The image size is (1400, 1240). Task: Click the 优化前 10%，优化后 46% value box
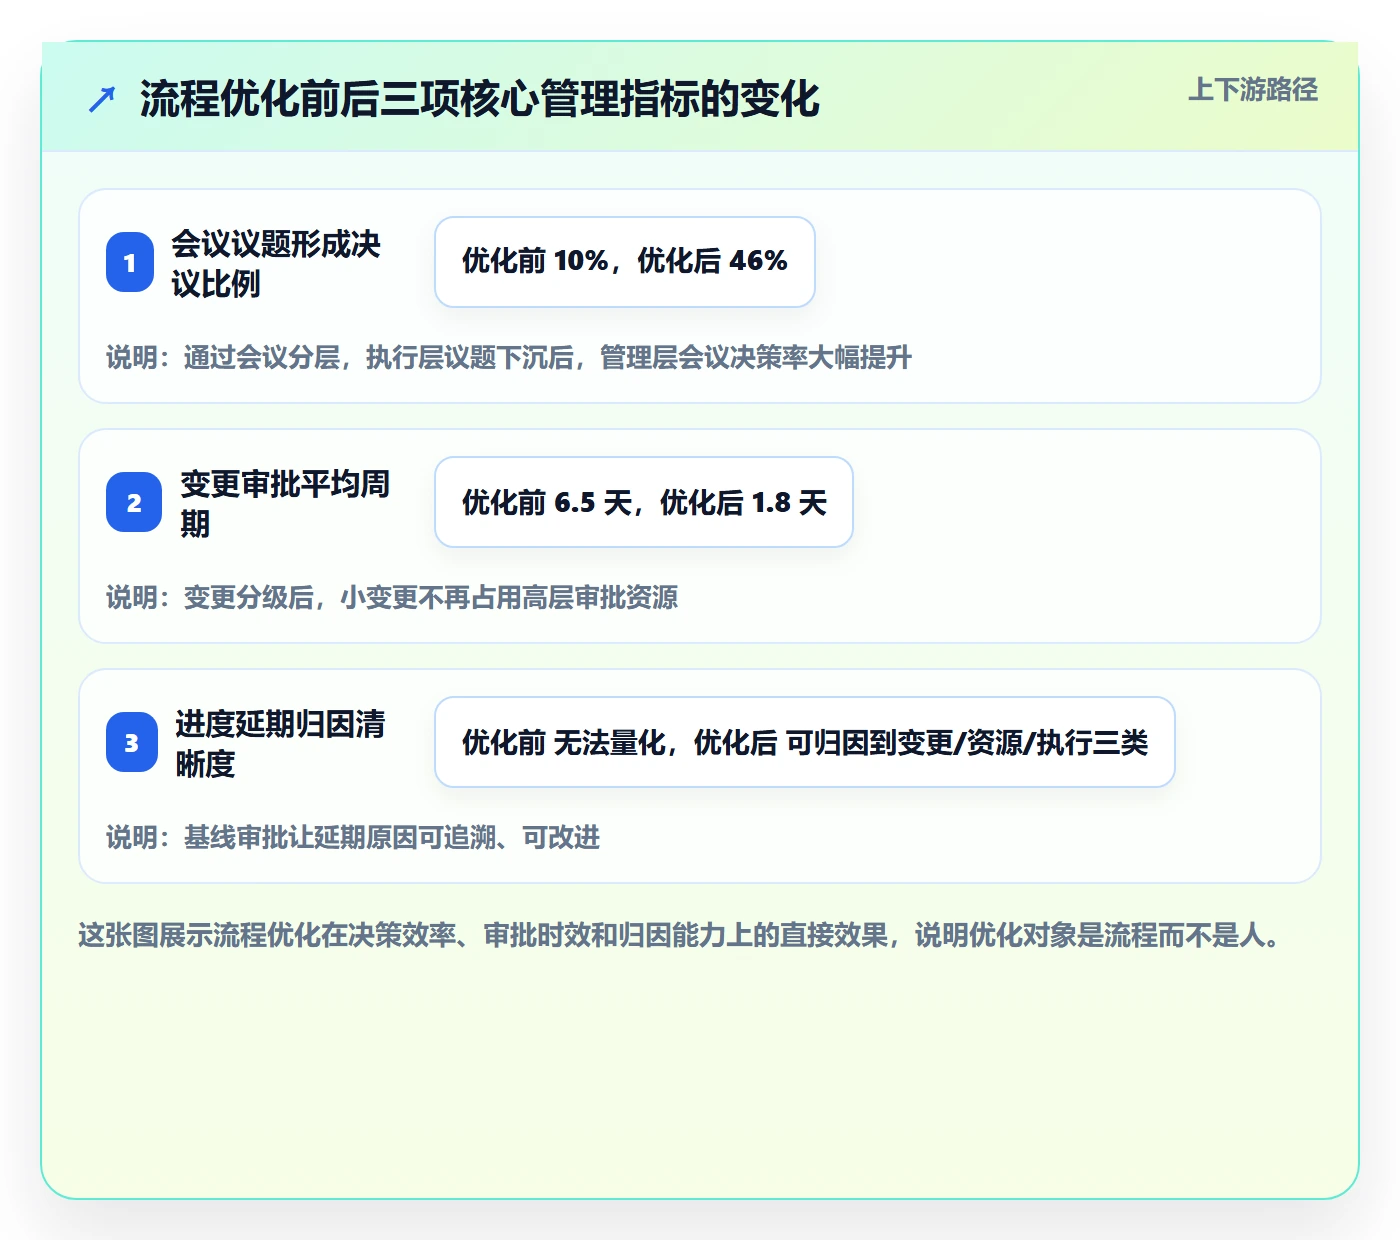(x=625, y=262)
